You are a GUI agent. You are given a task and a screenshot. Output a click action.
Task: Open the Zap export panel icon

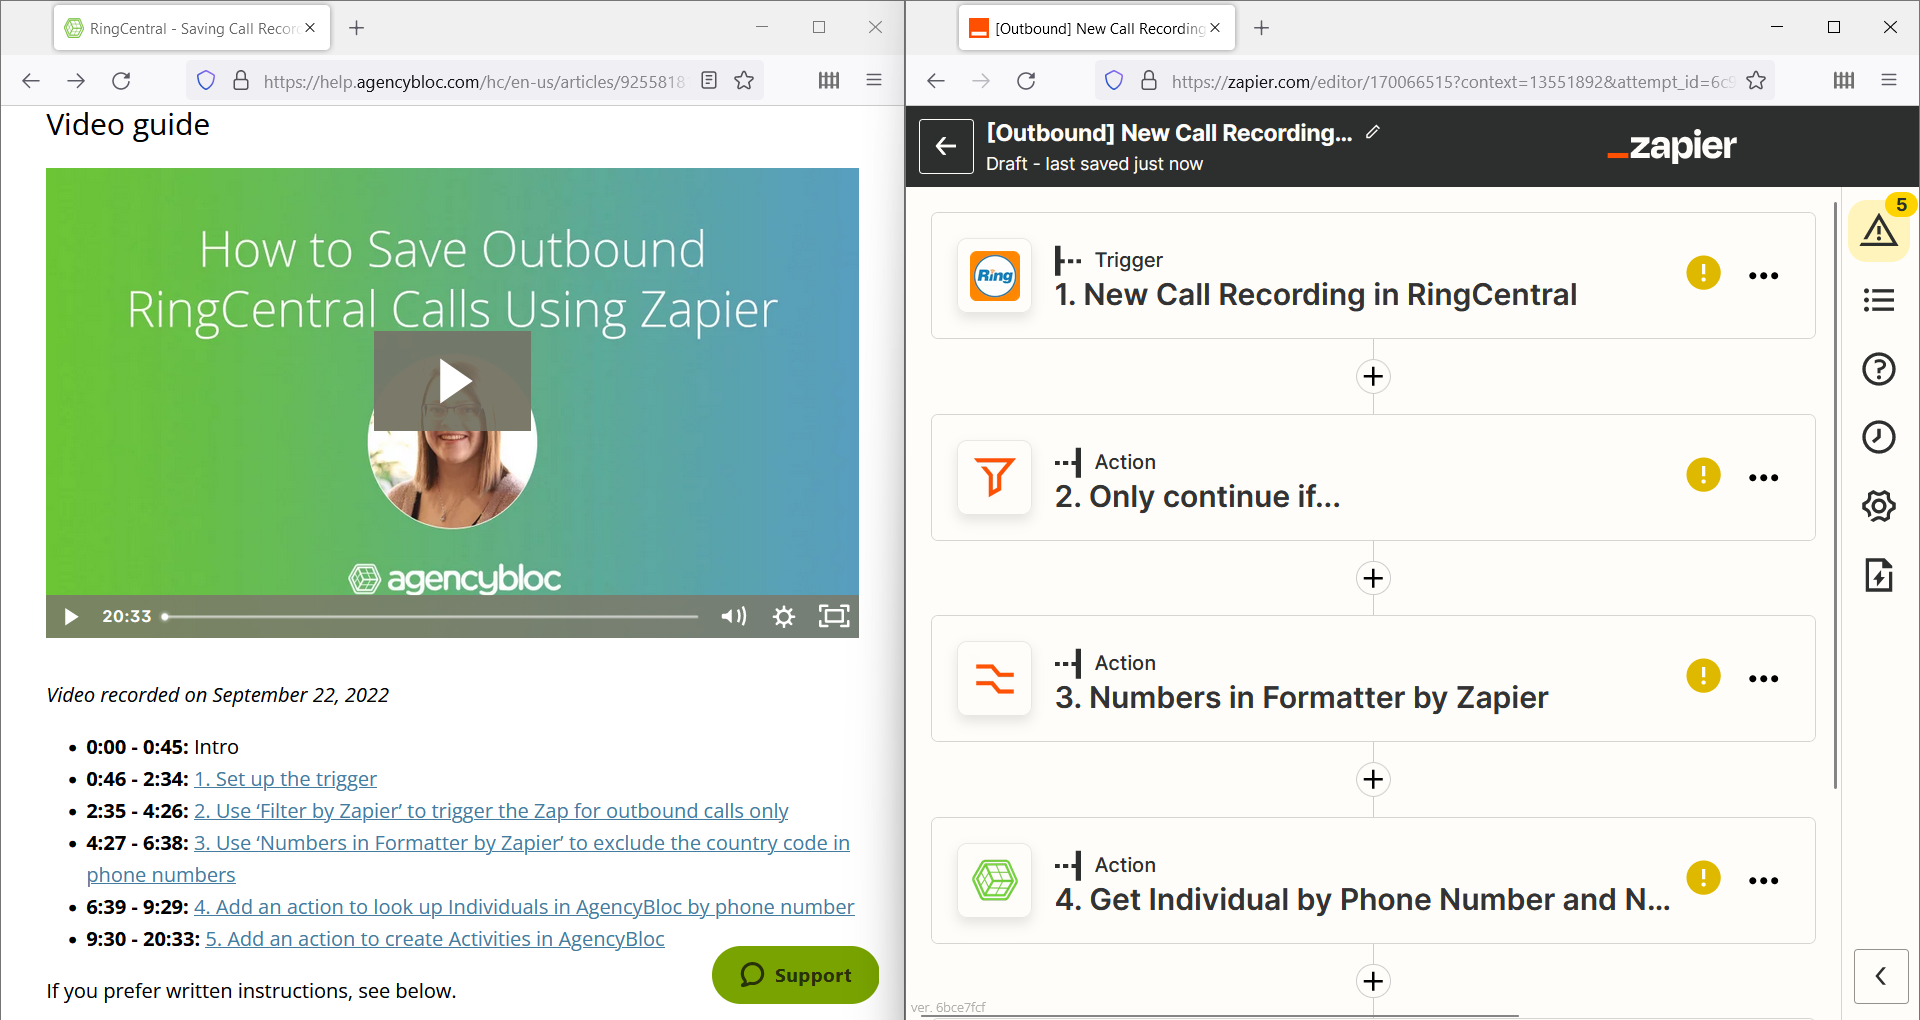click(1878, 574)
